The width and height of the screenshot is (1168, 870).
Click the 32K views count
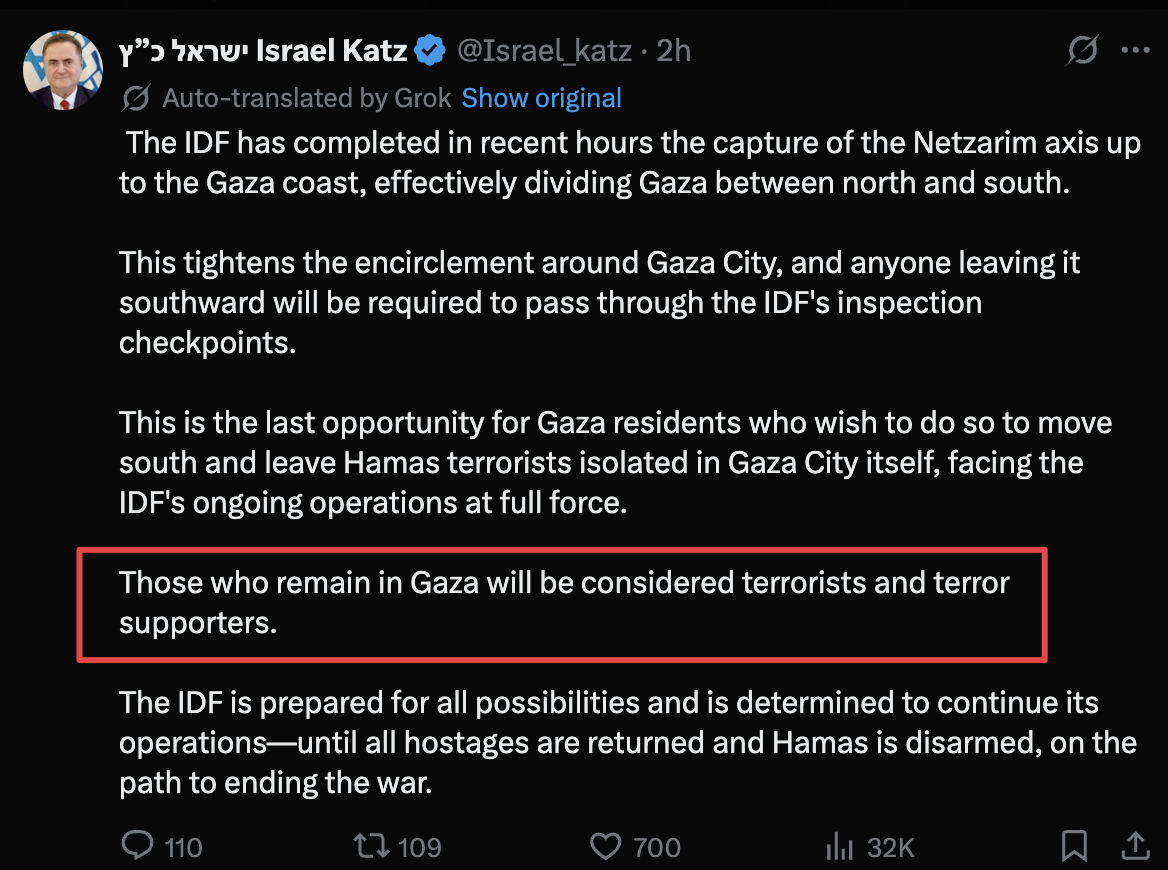[890, 848]
